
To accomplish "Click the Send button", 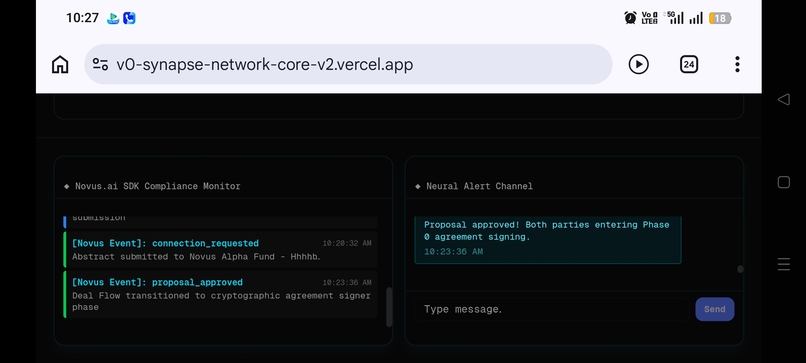I will [715, 309].
